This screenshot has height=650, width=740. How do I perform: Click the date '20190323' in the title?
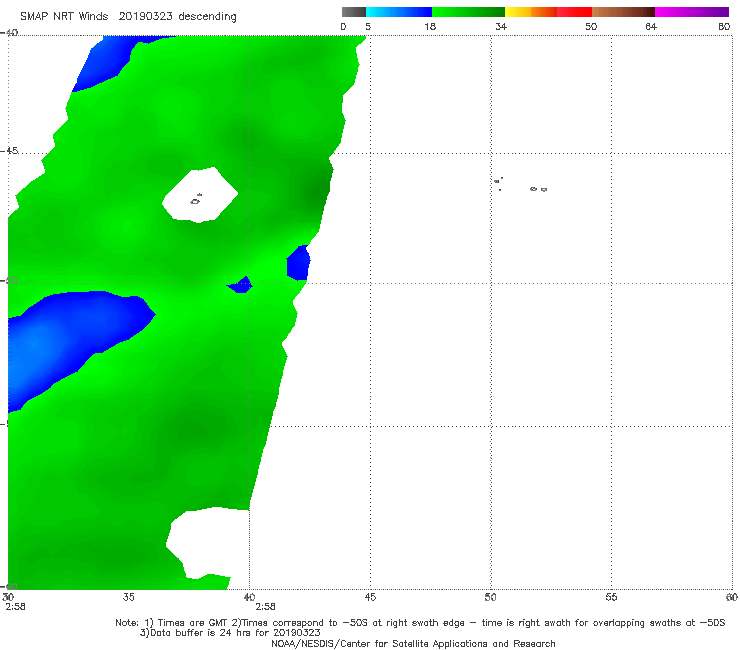coord(145,17)
